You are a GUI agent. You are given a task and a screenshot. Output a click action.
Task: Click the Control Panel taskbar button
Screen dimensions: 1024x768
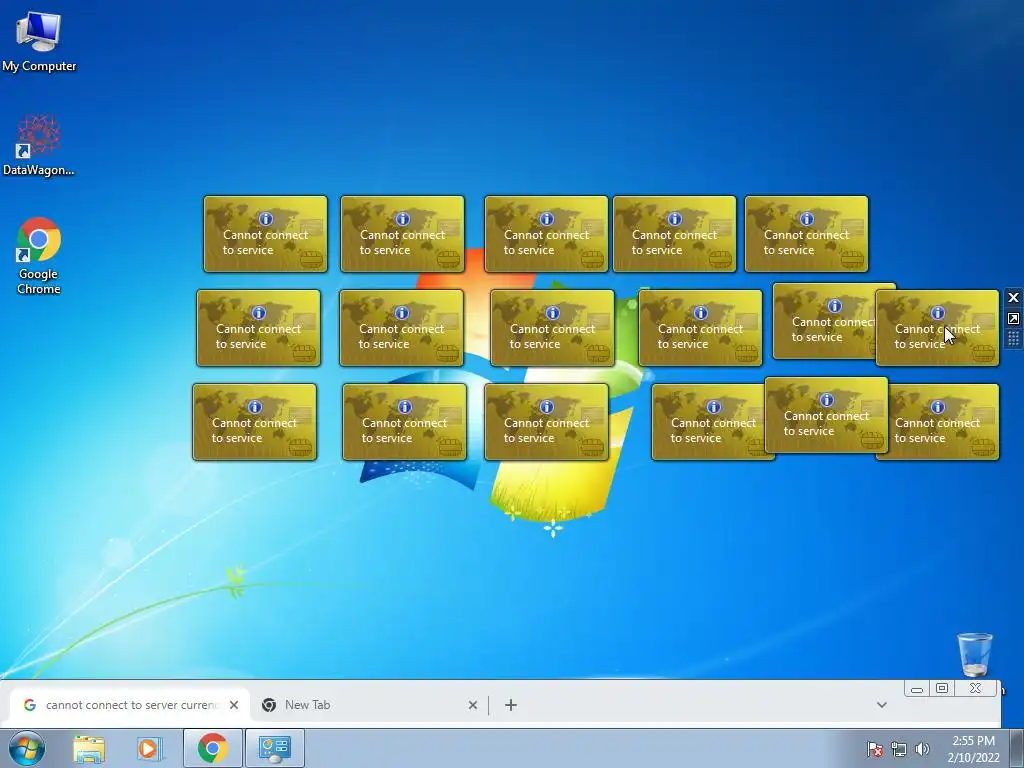point(274,748)
